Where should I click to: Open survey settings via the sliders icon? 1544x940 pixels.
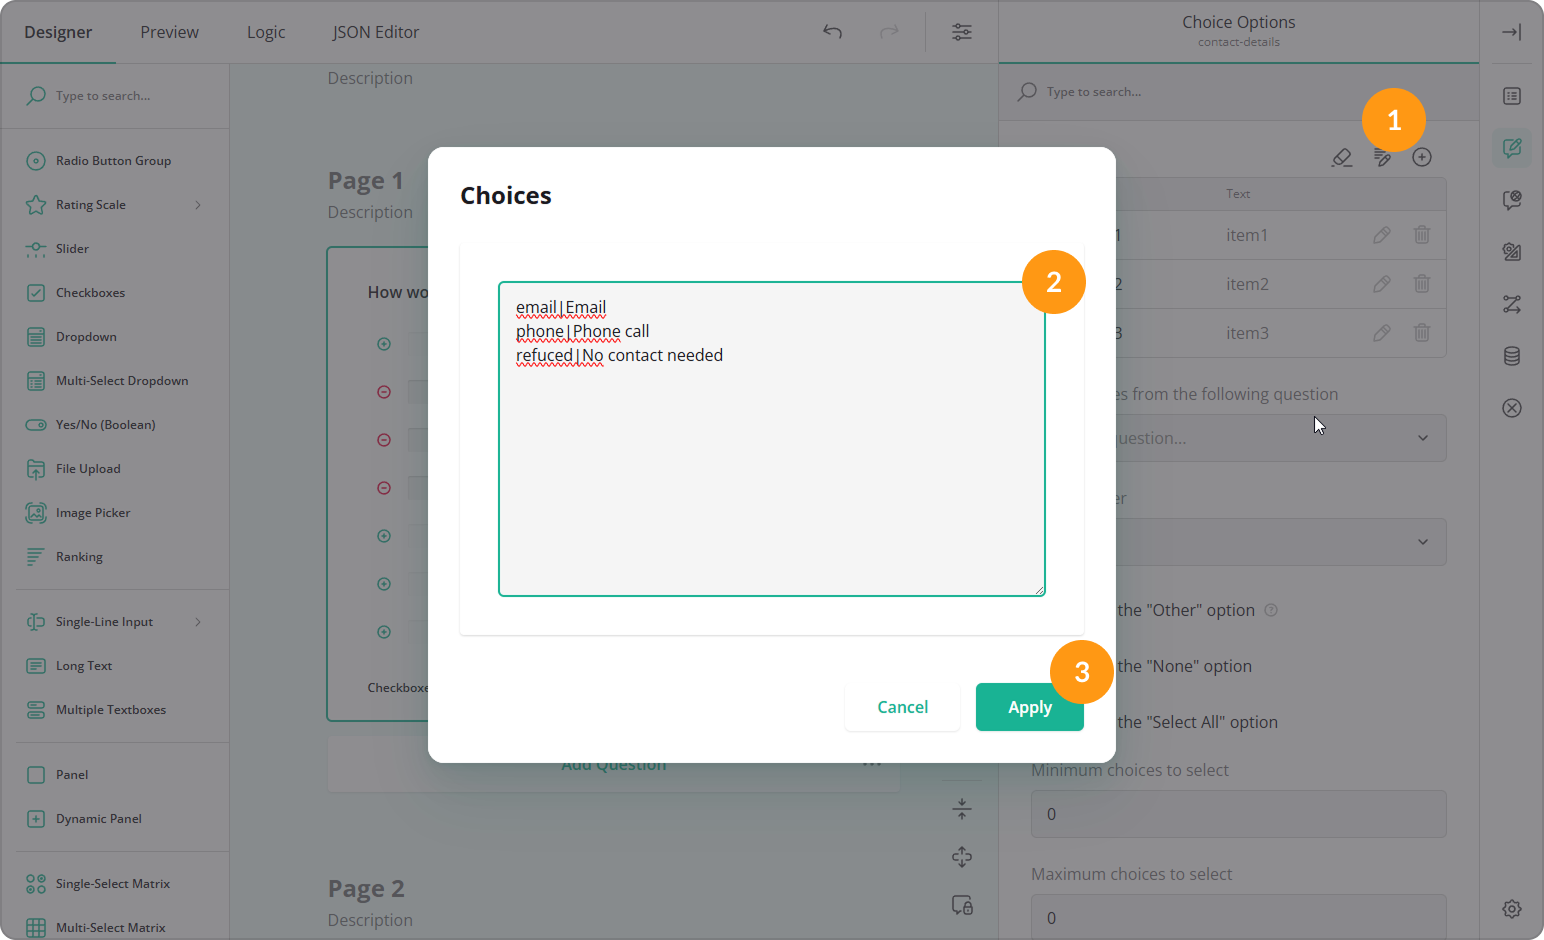tap(961, 31)
